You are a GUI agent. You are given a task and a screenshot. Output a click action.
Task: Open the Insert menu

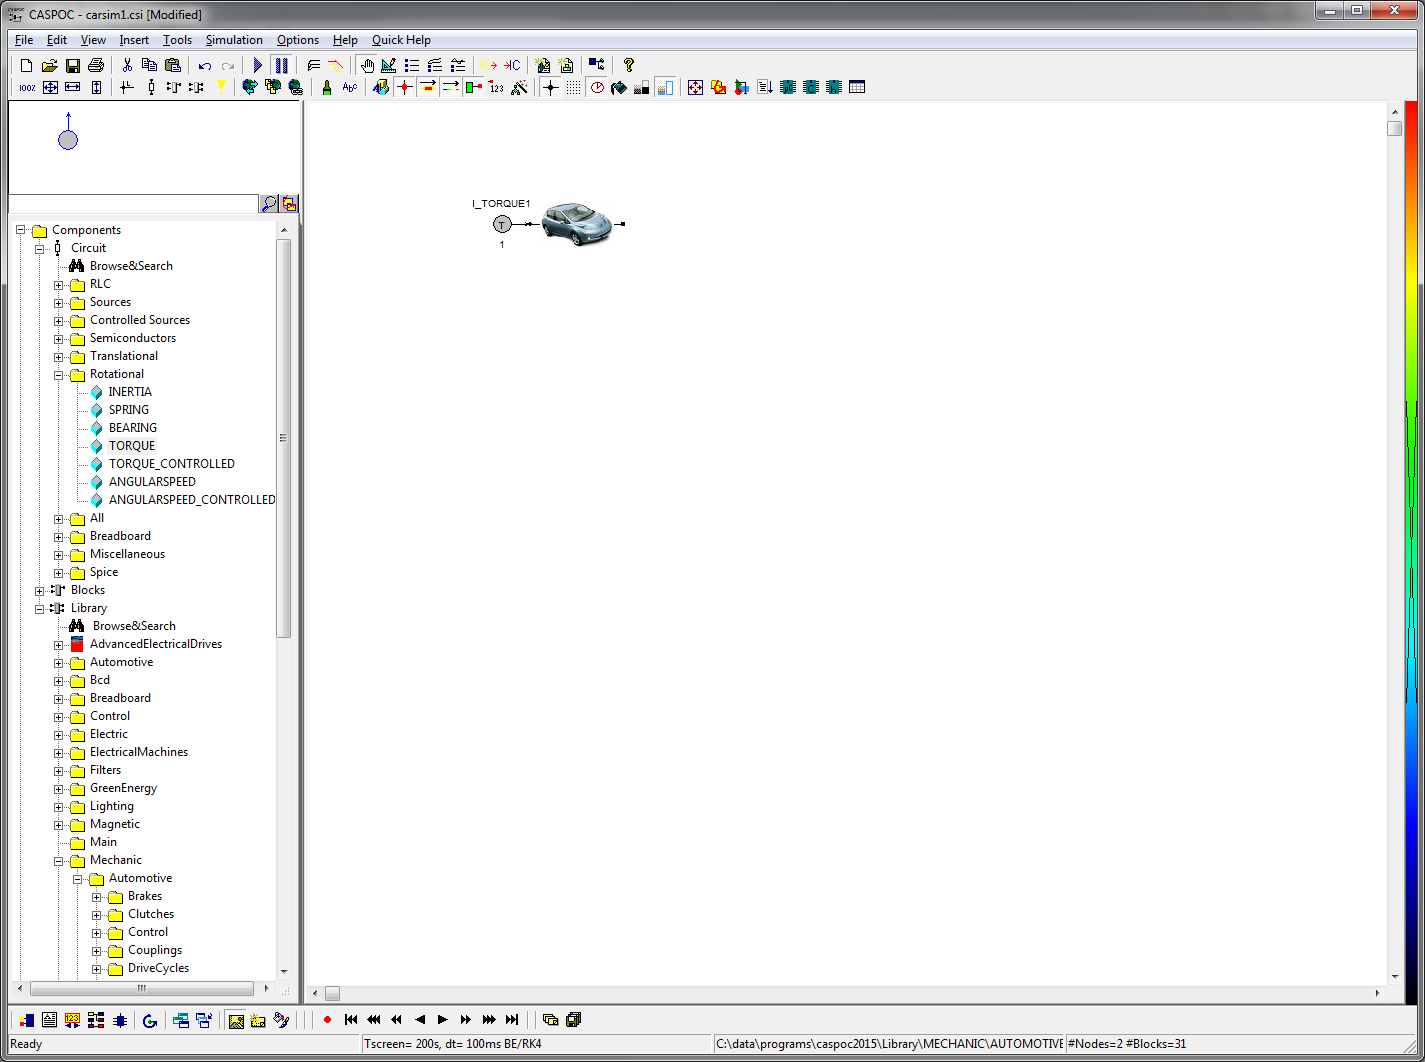tap(134, 40)
